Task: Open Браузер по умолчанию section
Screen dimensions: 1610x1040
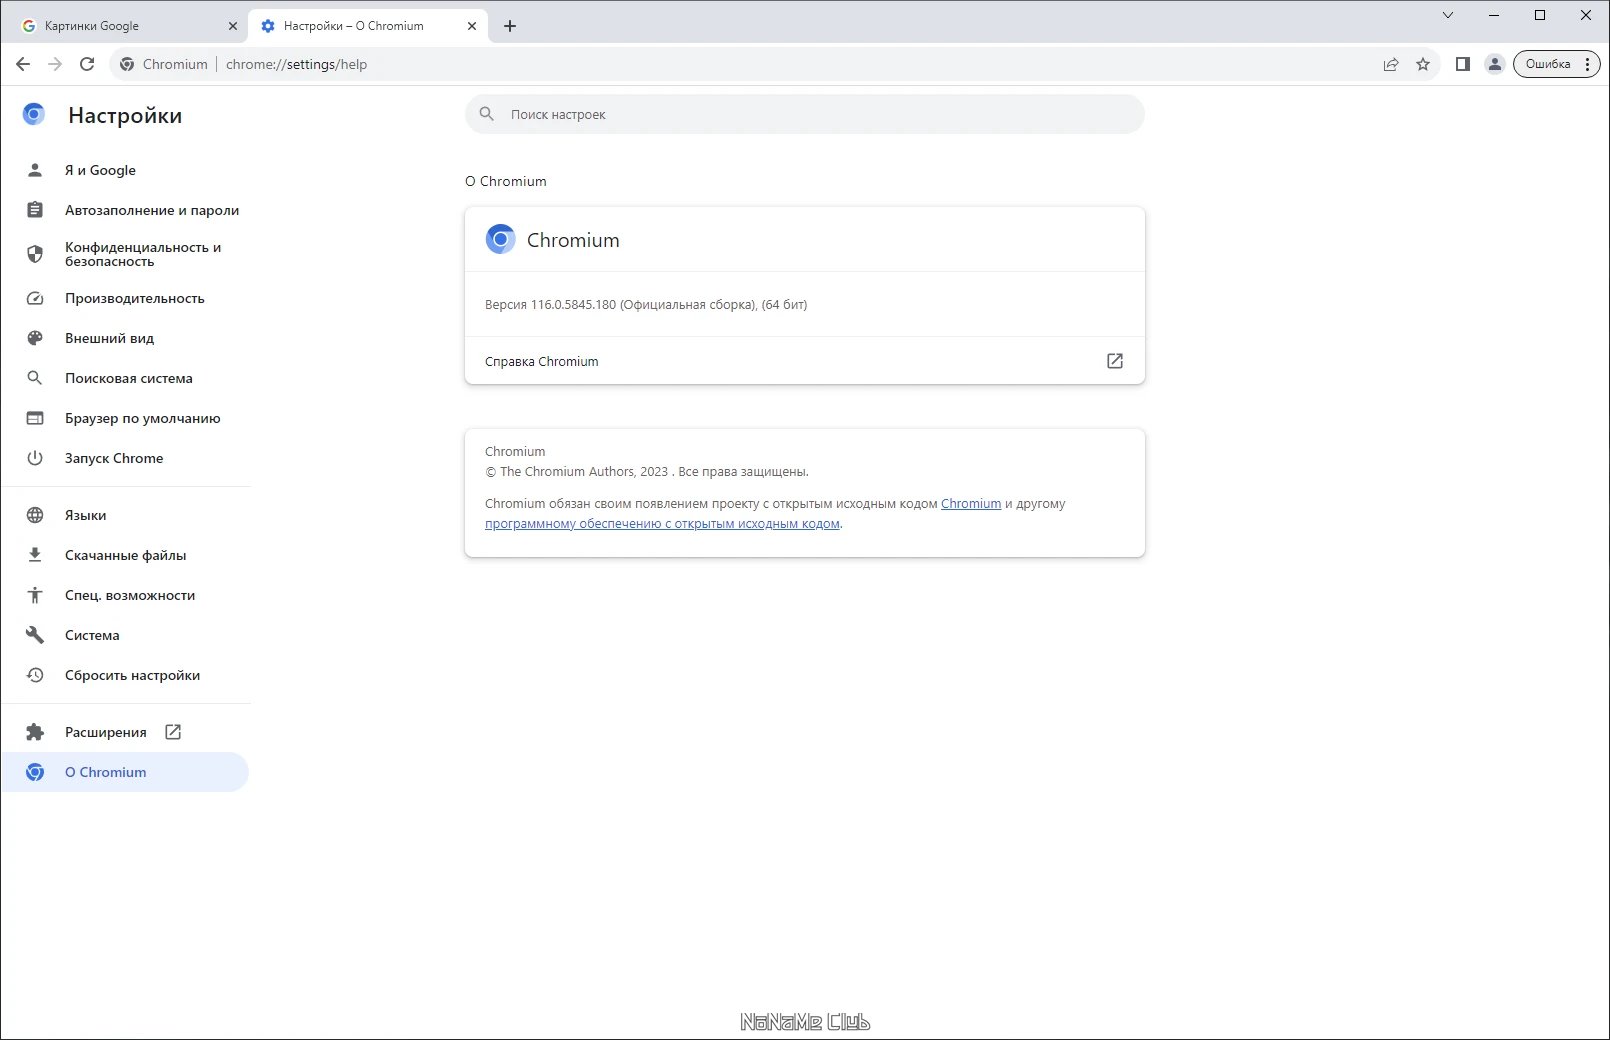Action: (x=125, y=418)
